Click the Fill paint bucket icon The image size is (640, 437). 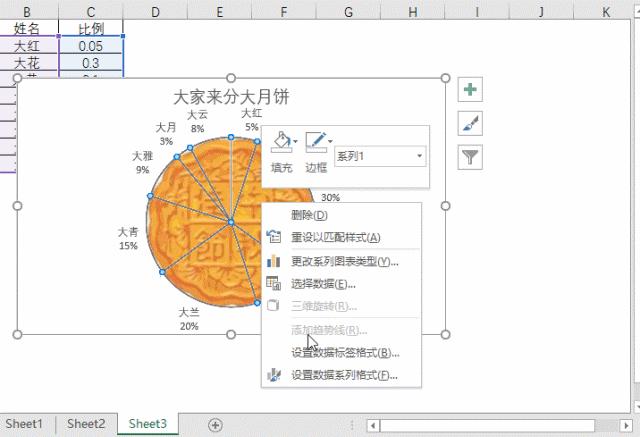pyautogui.click(x=281, y=144)
